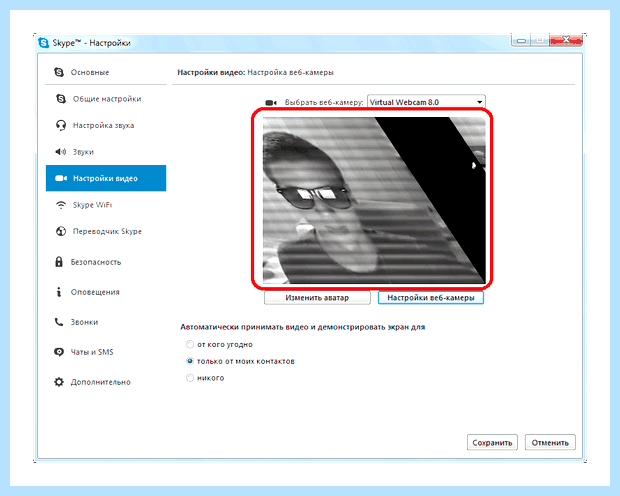Click the chat bubble icon for Чаты и SMS
The height and width of the screenshot is (496, 620).
[x=59, y=352]
